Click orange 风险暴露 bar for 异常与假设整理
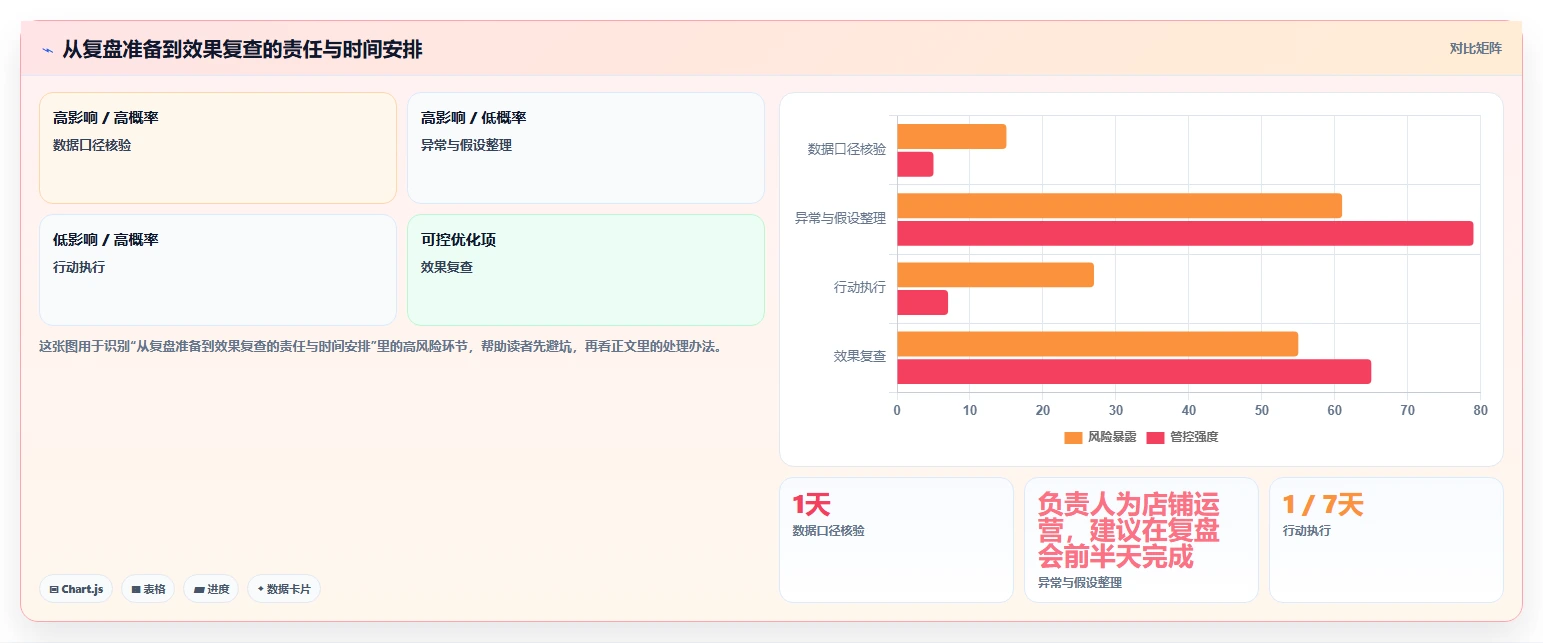This screenshot has width=1543, height=643. [x=1119, y=206]
